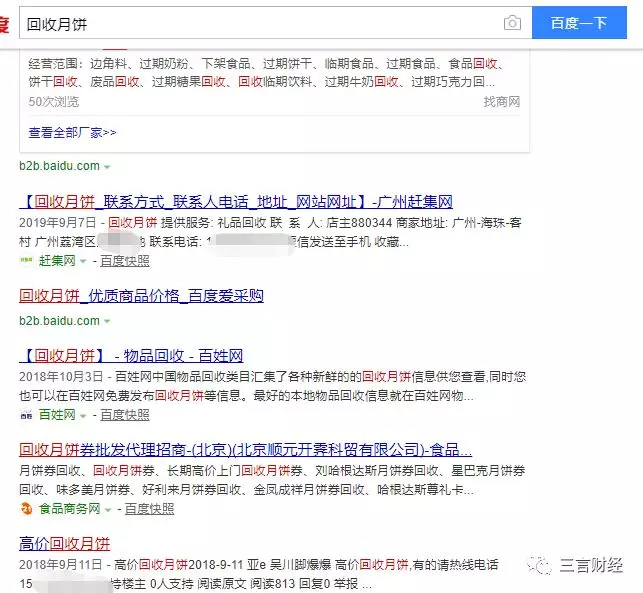The height and width of the screenshot is (593, 643).
Task: Click the b2b.baidu.com URL under 百度爱采购
Action: (x=59, y=320)
